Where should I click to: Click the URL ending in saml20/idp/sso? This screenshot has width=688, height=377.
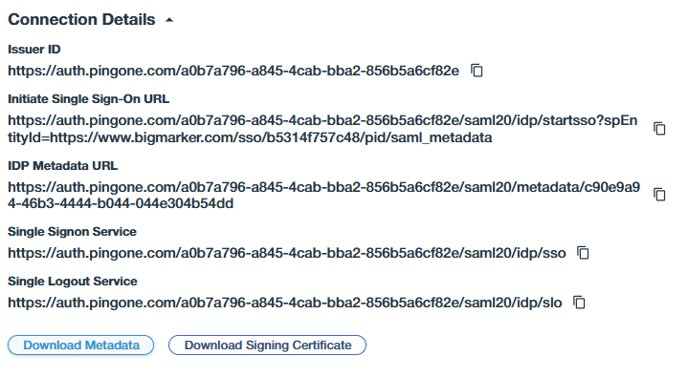(287, 253)
